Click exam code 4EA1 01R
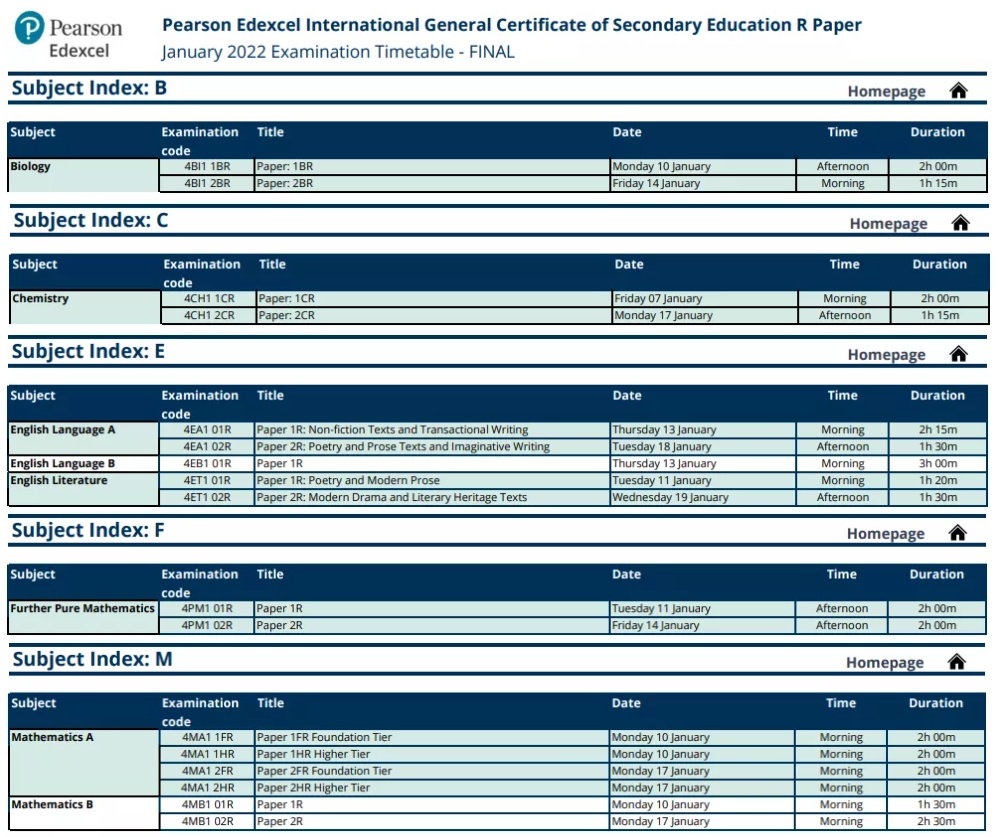Screen dimensions: 998x837 (207, 430)
